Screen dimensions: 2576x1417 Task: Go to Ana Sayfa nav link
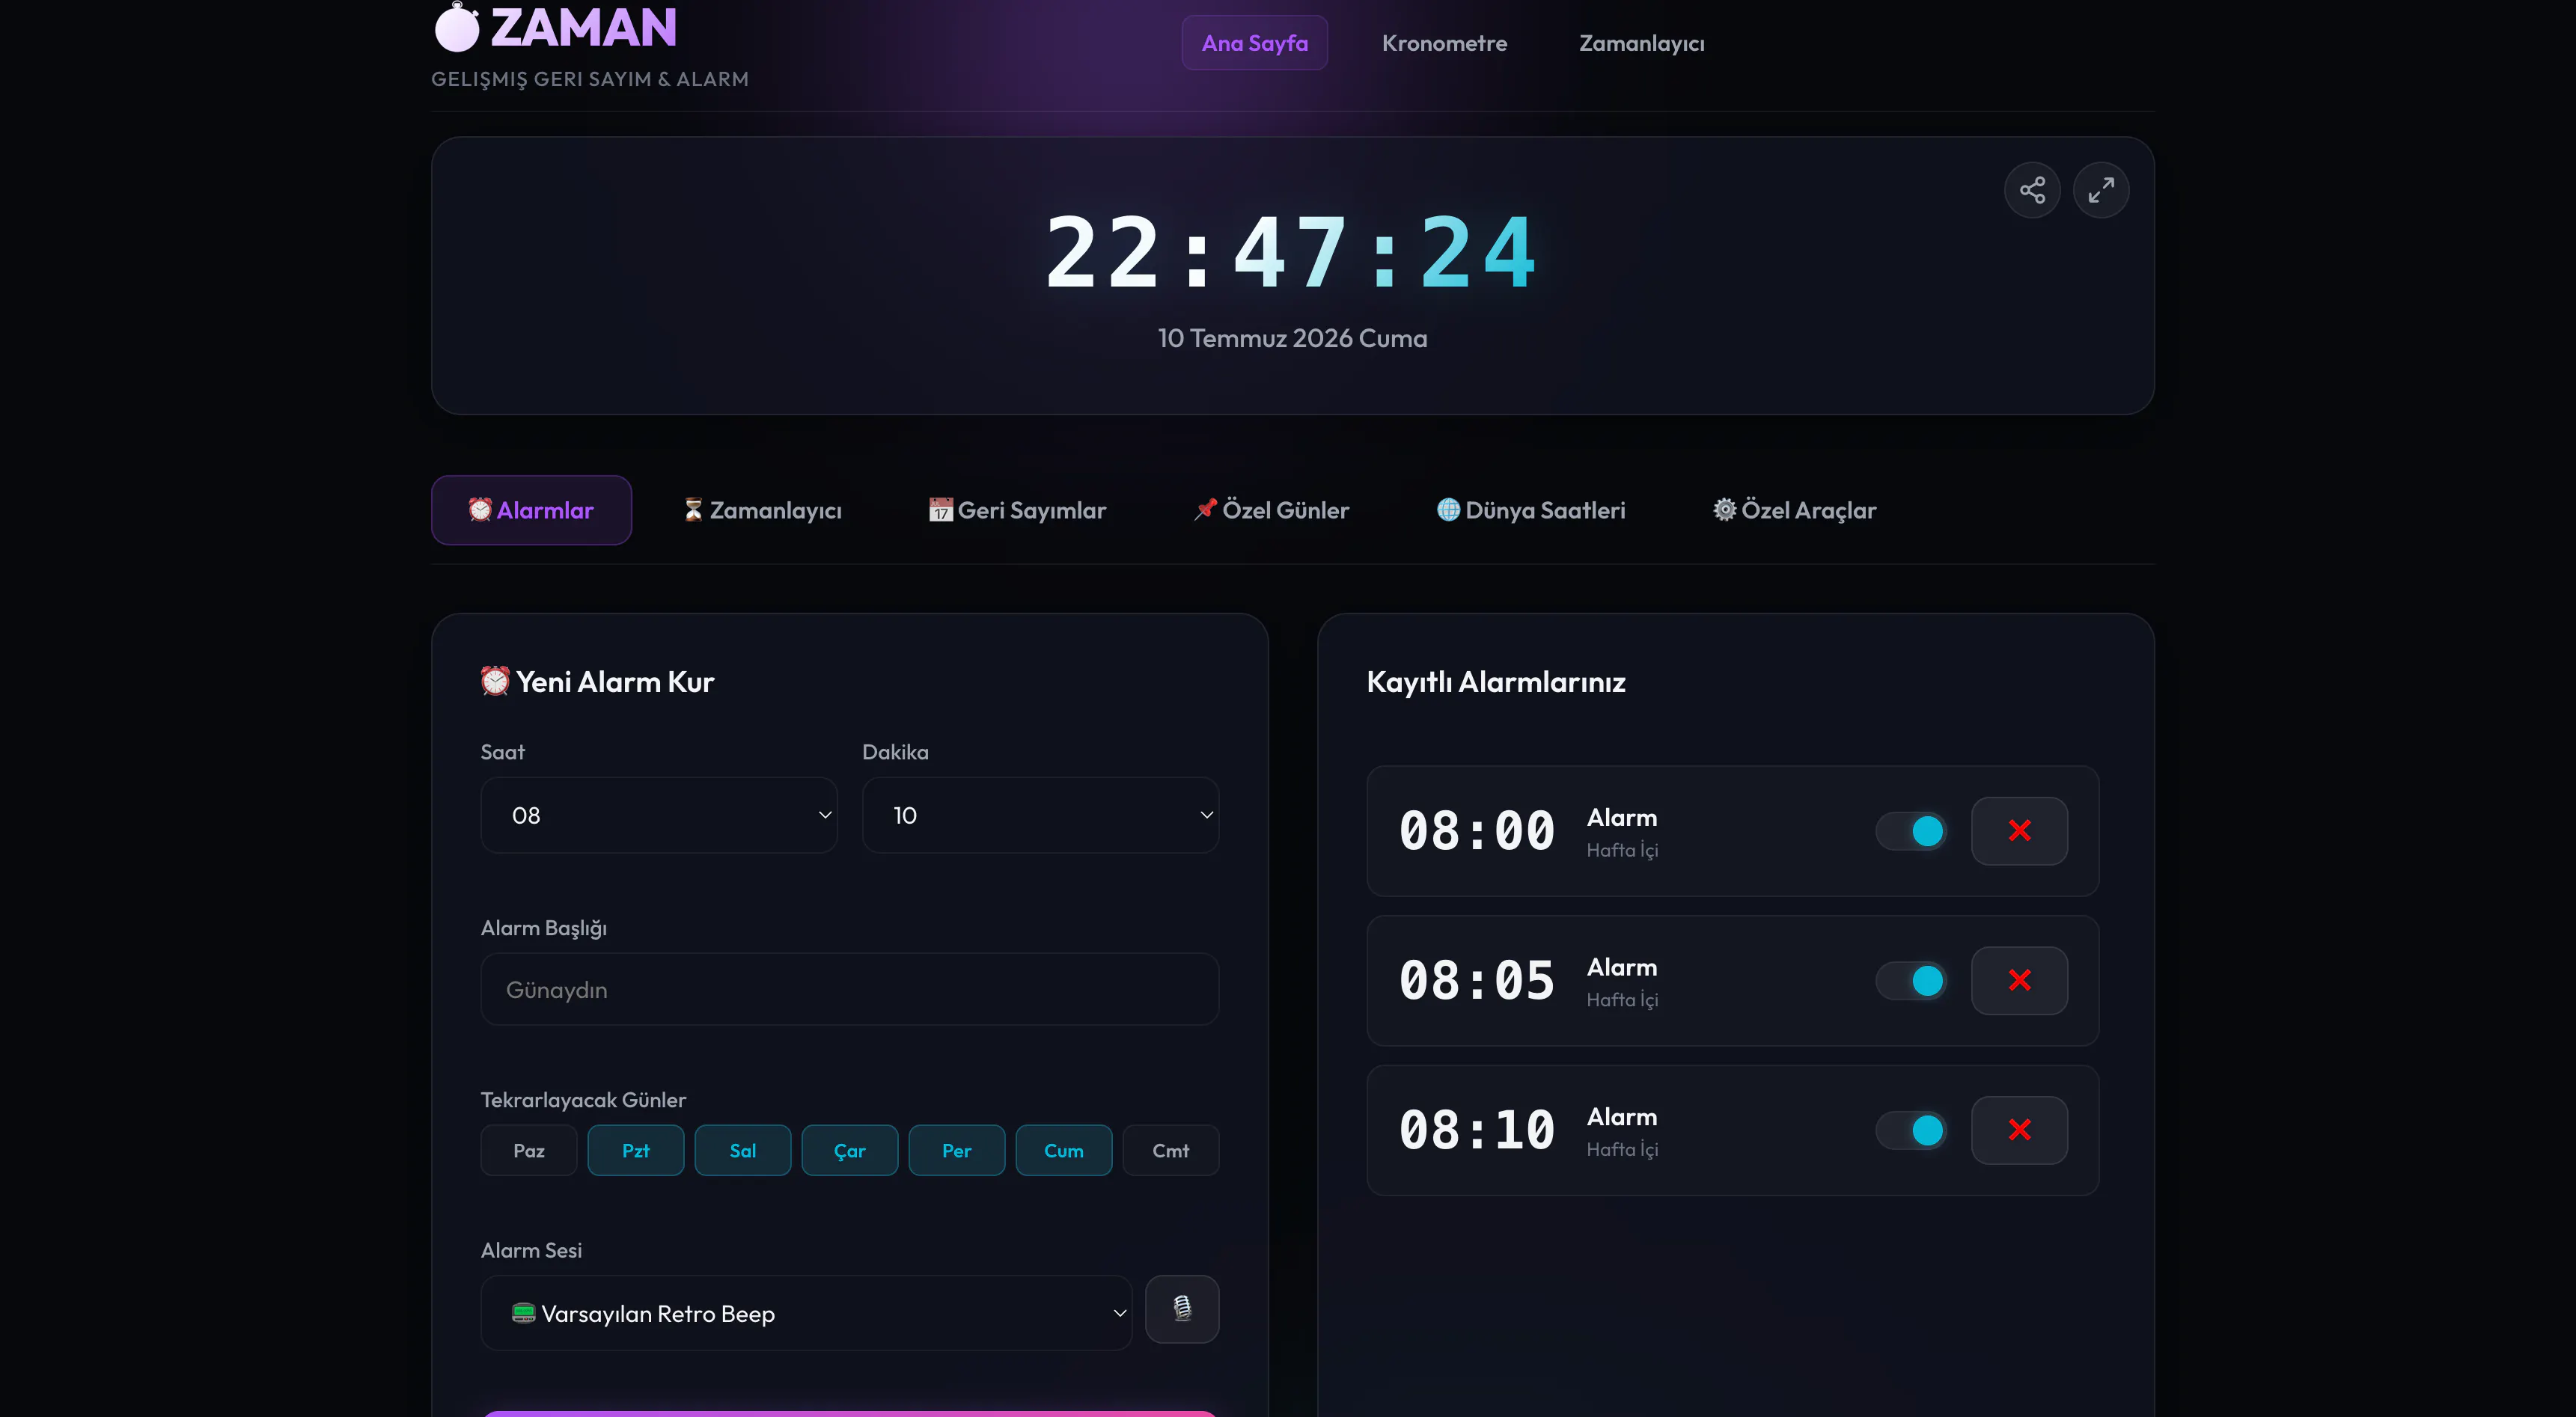click(1255, 43)
